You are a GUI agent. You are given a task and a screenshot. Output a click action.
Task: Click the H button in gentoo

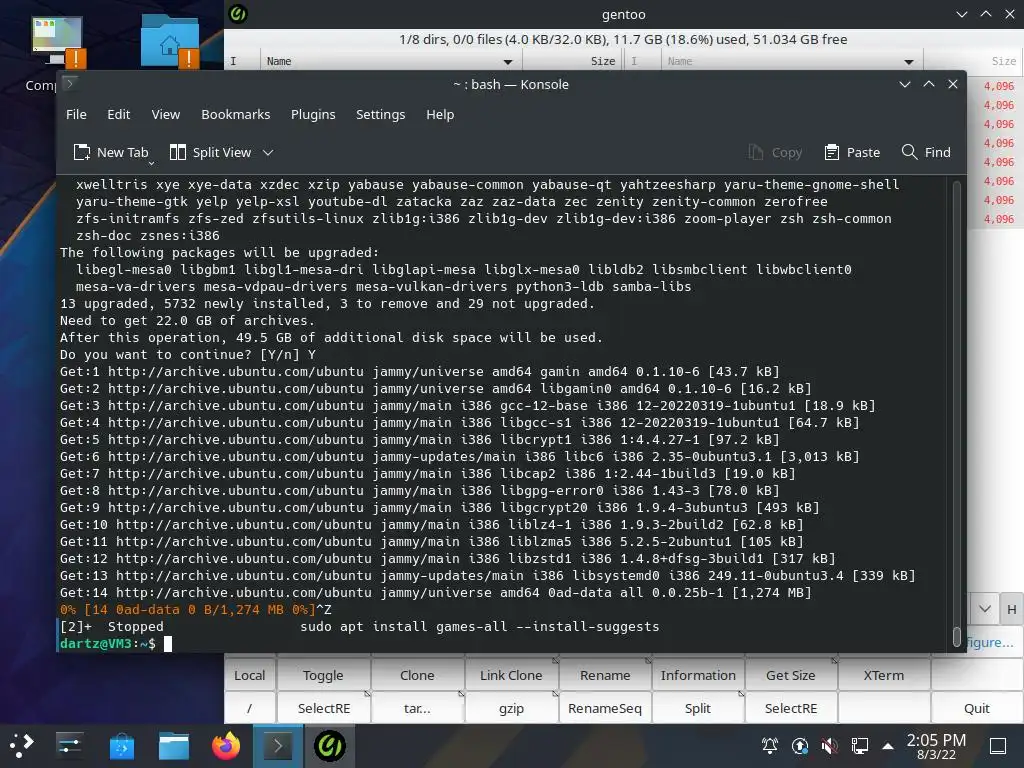[x=1011, y=609]
